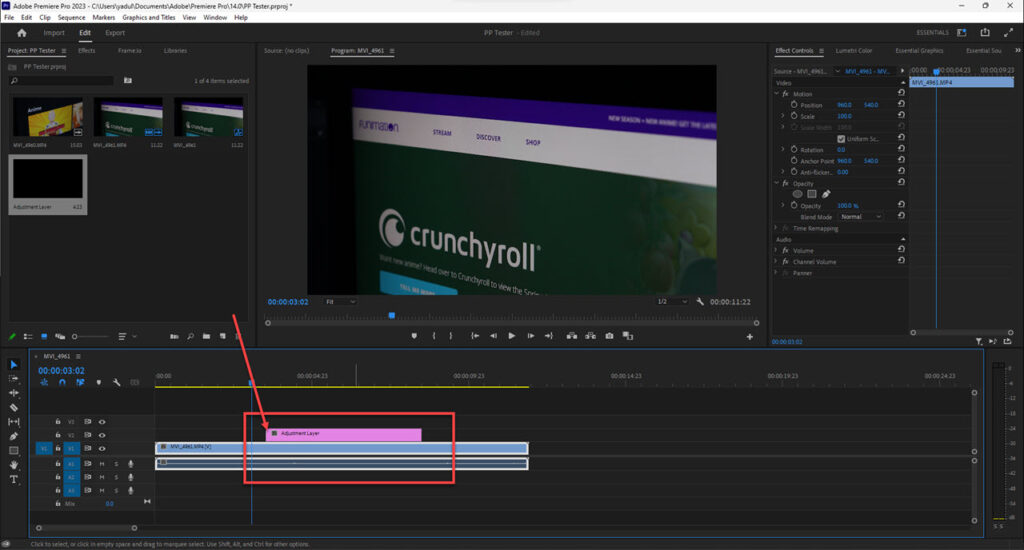Click the New Bin folder icon in the Project panel
The image size is (1024, 550).
click(x=206, y=336)
